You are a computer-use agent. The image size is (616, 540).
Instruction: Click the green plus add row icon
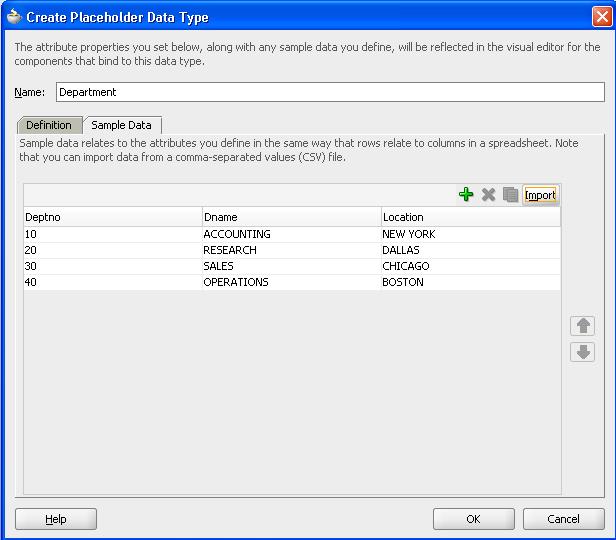466,195
